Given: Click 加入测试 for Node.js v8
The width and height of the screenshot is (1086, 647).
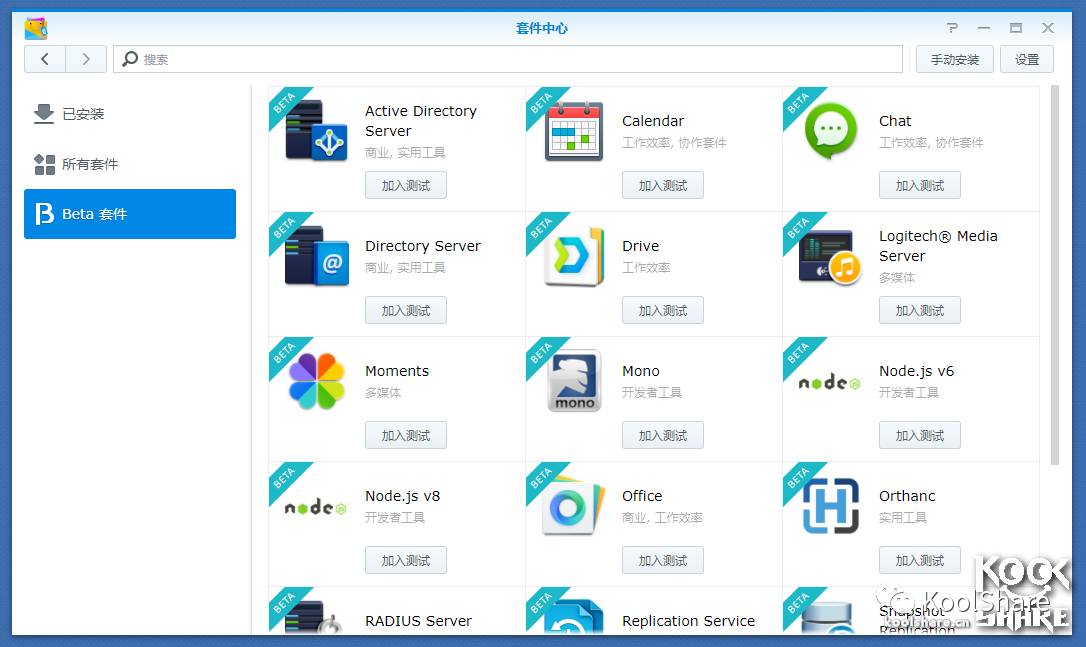Looking at the screenshot, I should 406,560.
